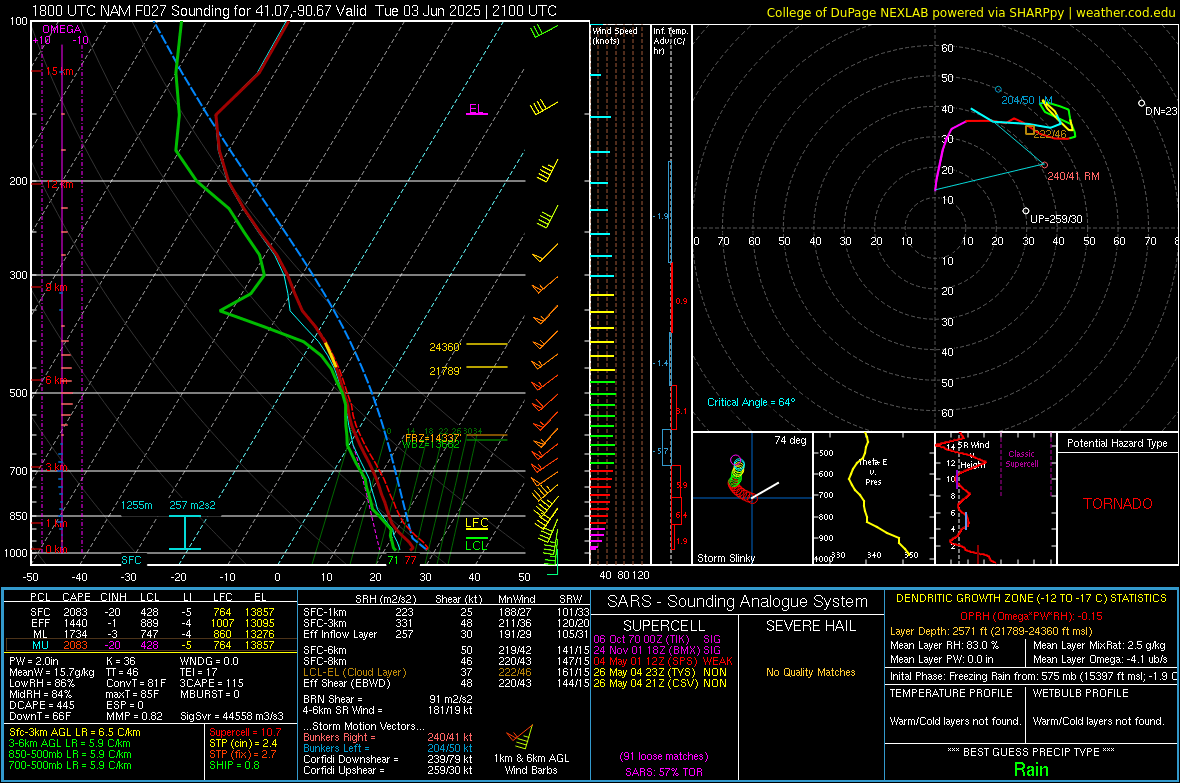Click the Eff Inflow Layer row label
The height and width of the screenshot is (783, 1180).
pos(342,635)
